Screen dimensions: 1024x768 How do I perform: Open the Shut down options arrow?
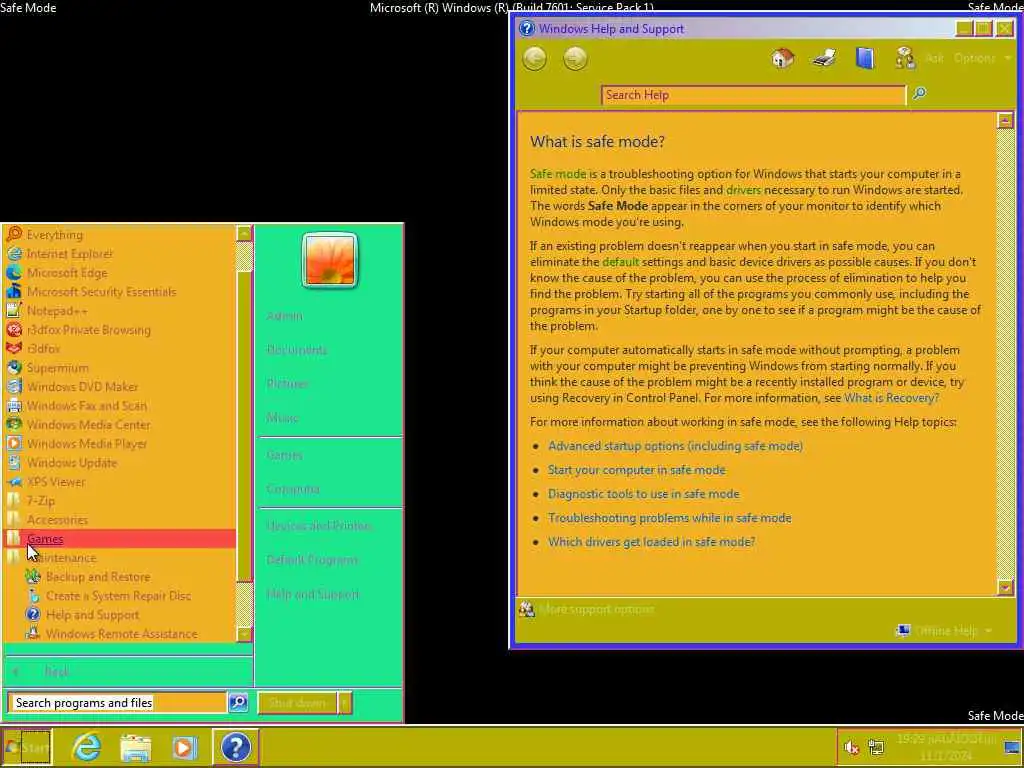point(345,703)
